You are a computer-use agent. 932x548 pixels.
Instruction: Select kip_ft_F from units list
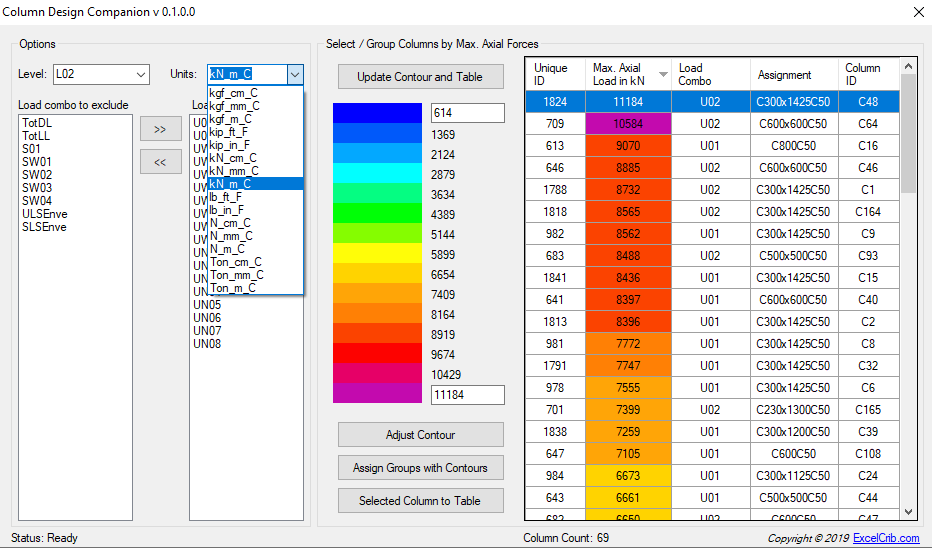pyautogui.click(x=230, y=132)
